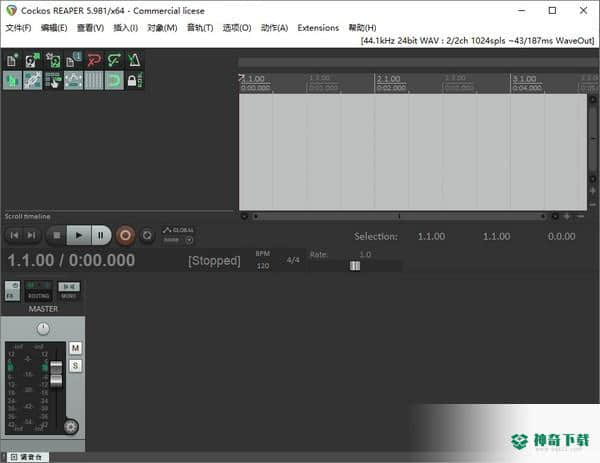Viewport: 600px width, 463px height.
Task: Click the Selection length 0.0.00 field
Action: tap(561, 236)
